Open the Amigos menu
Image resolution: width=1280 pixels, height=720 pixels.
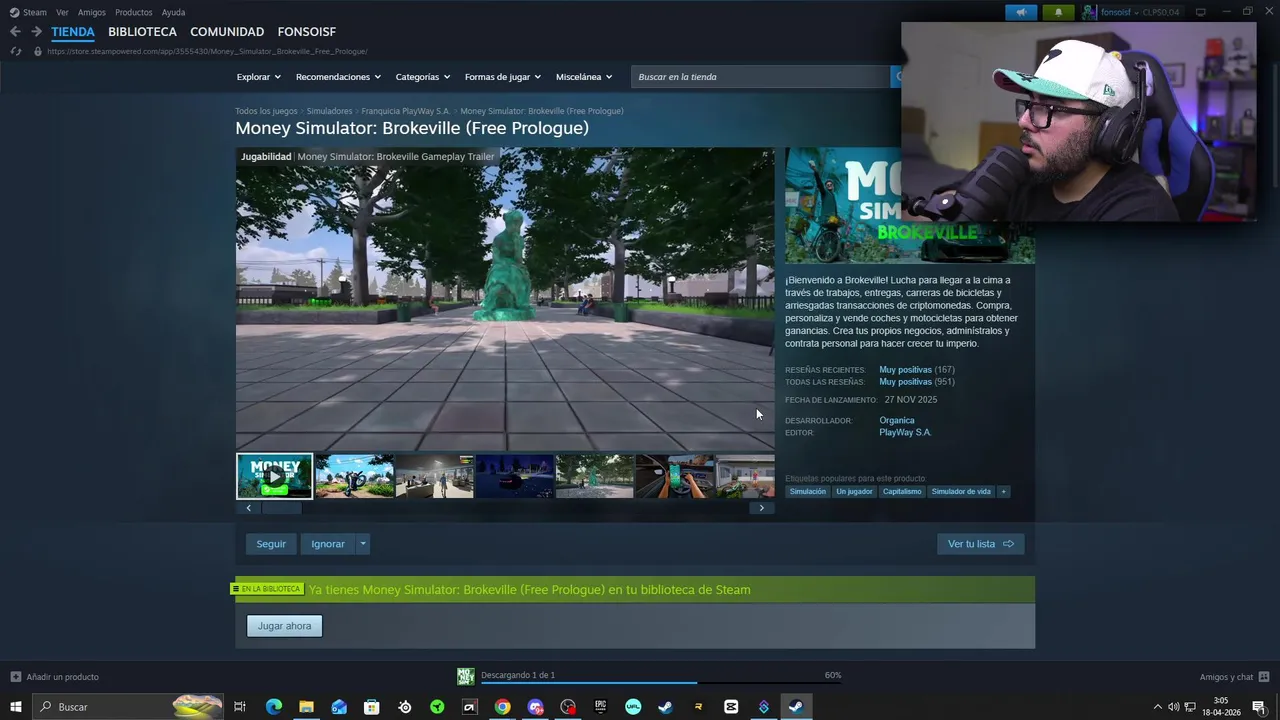pyautogui.click(x=92, y=12)
